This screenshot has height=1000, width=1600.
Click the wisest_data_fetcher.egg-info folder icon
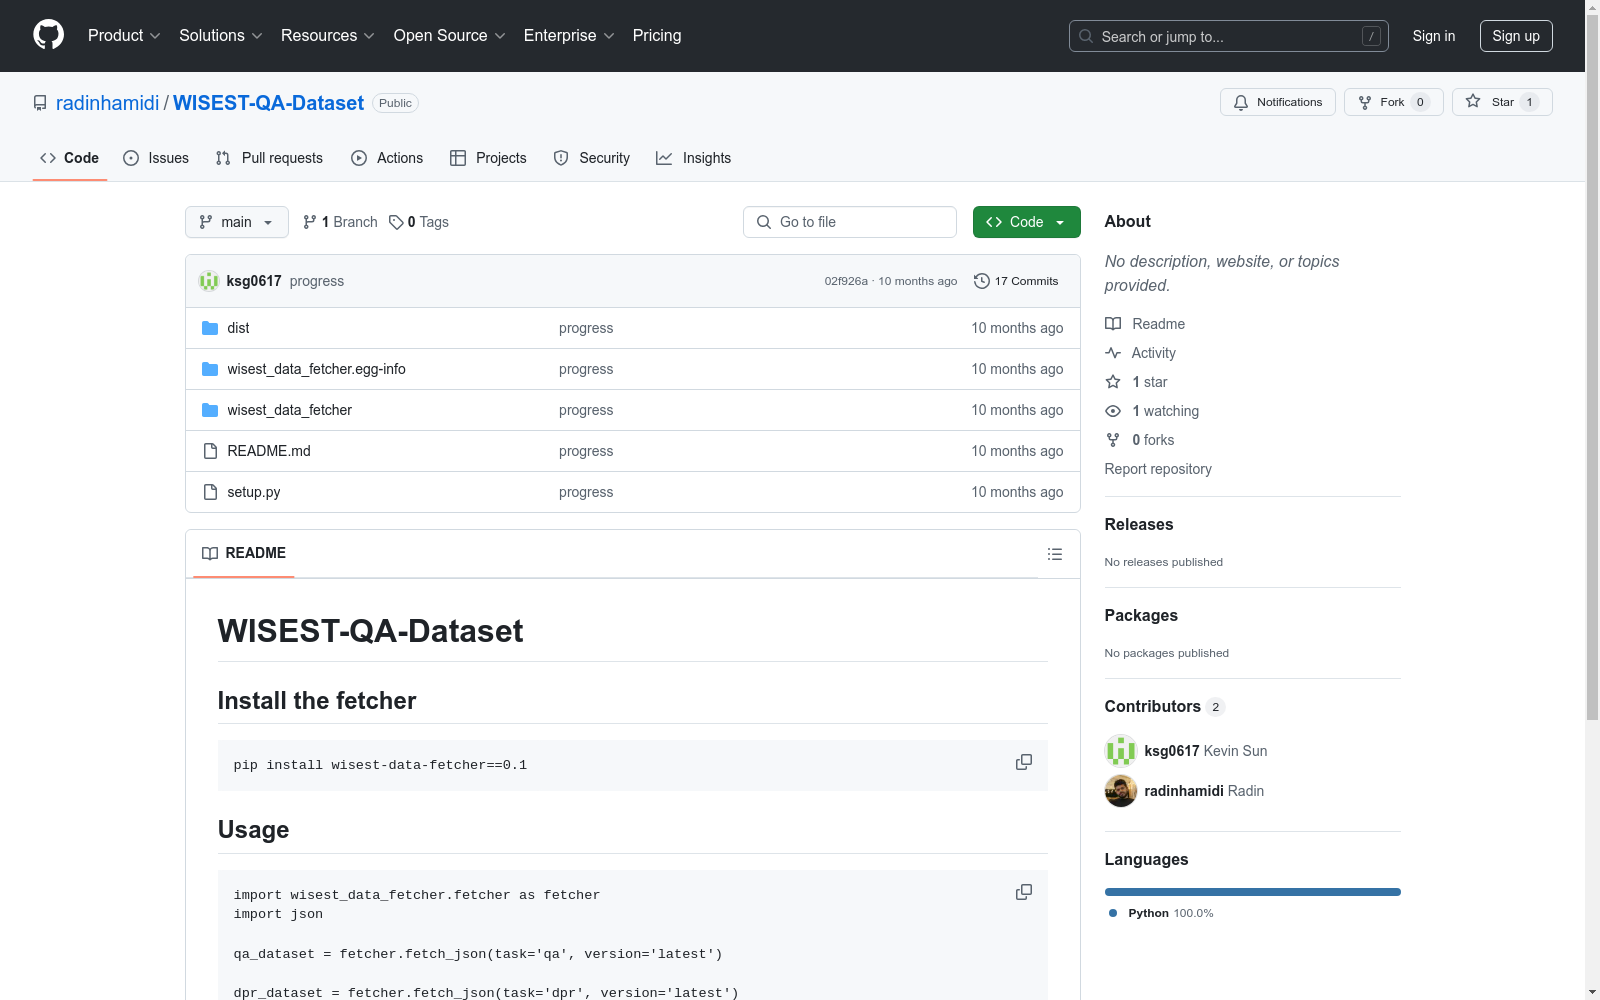210,369
